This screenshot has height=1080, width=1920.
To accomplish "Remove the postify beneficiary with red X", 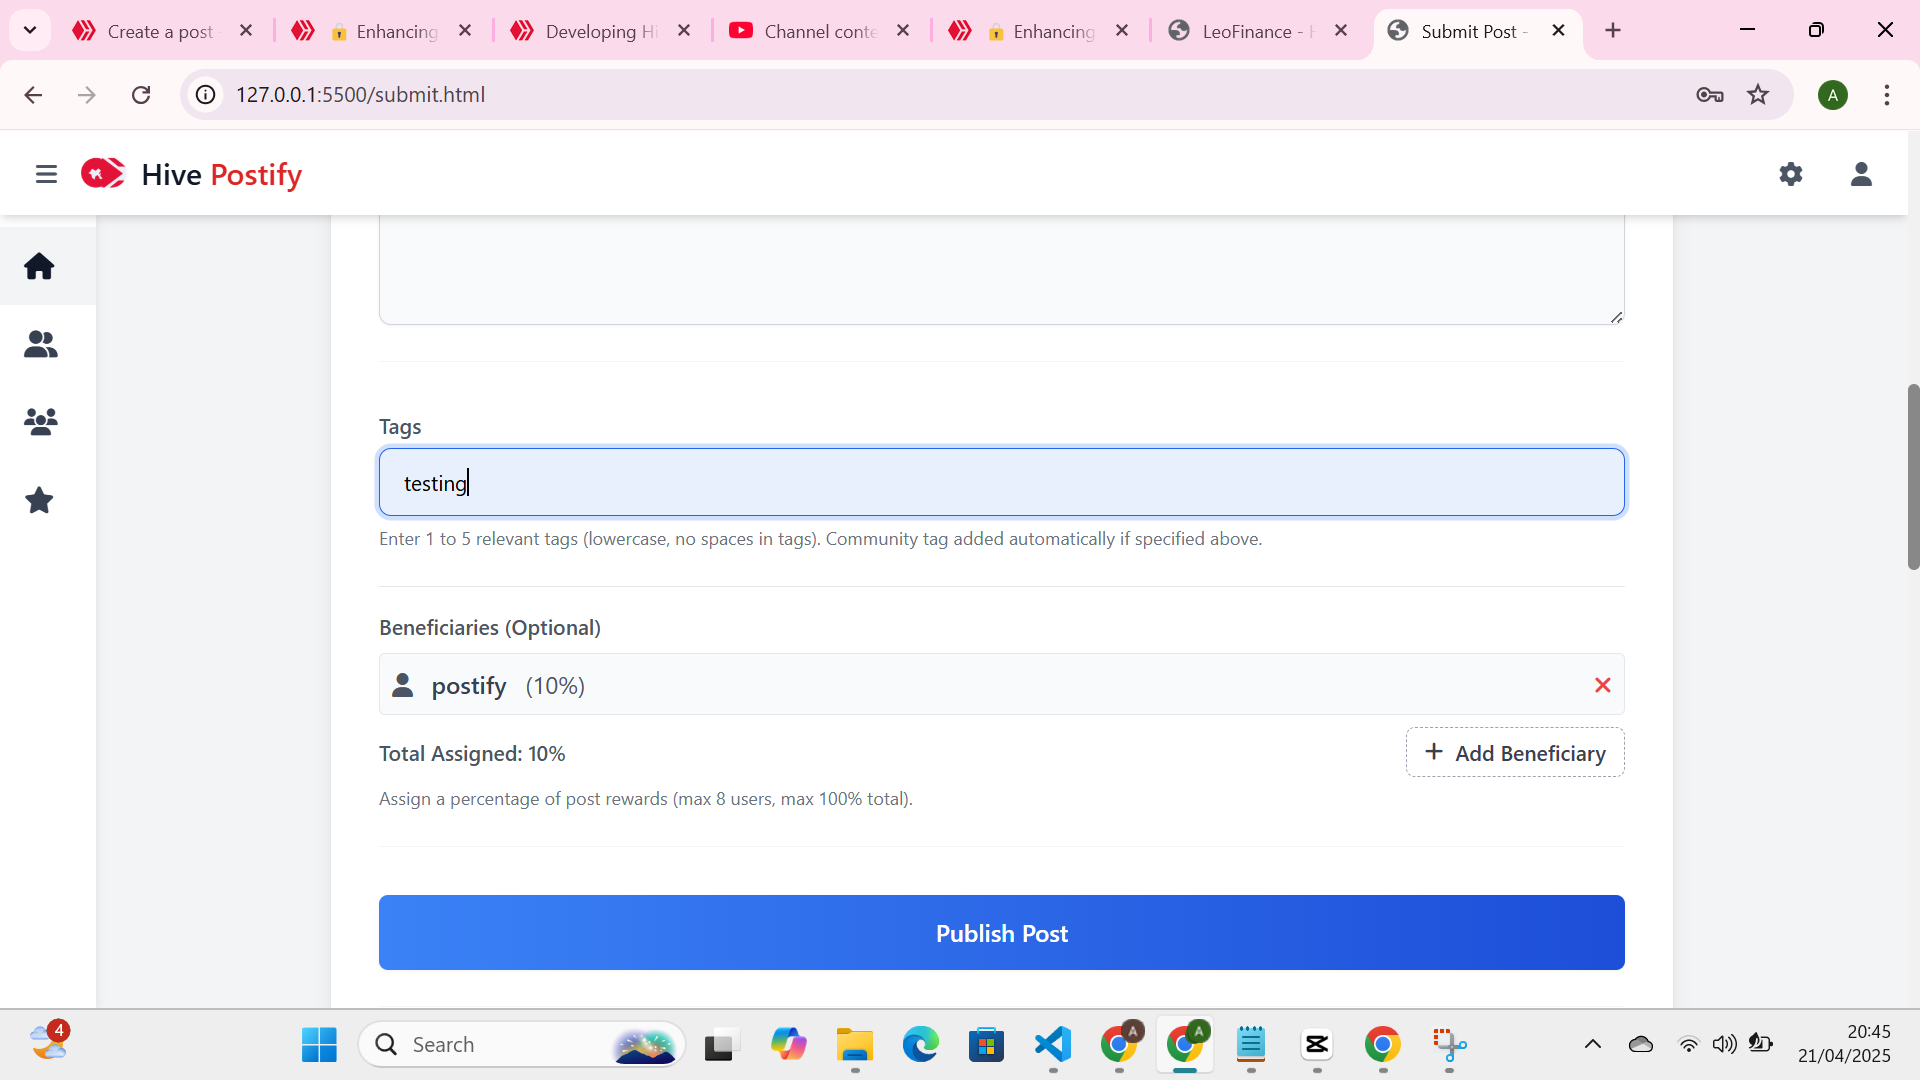I will (1602, 685).
